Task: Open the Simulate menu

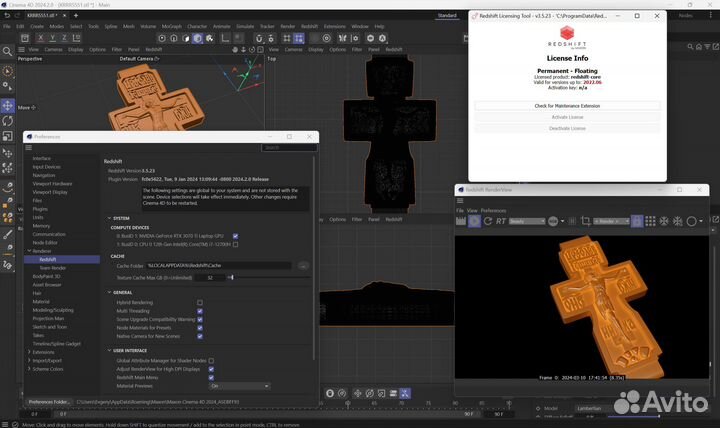Action: click(245, 27)
